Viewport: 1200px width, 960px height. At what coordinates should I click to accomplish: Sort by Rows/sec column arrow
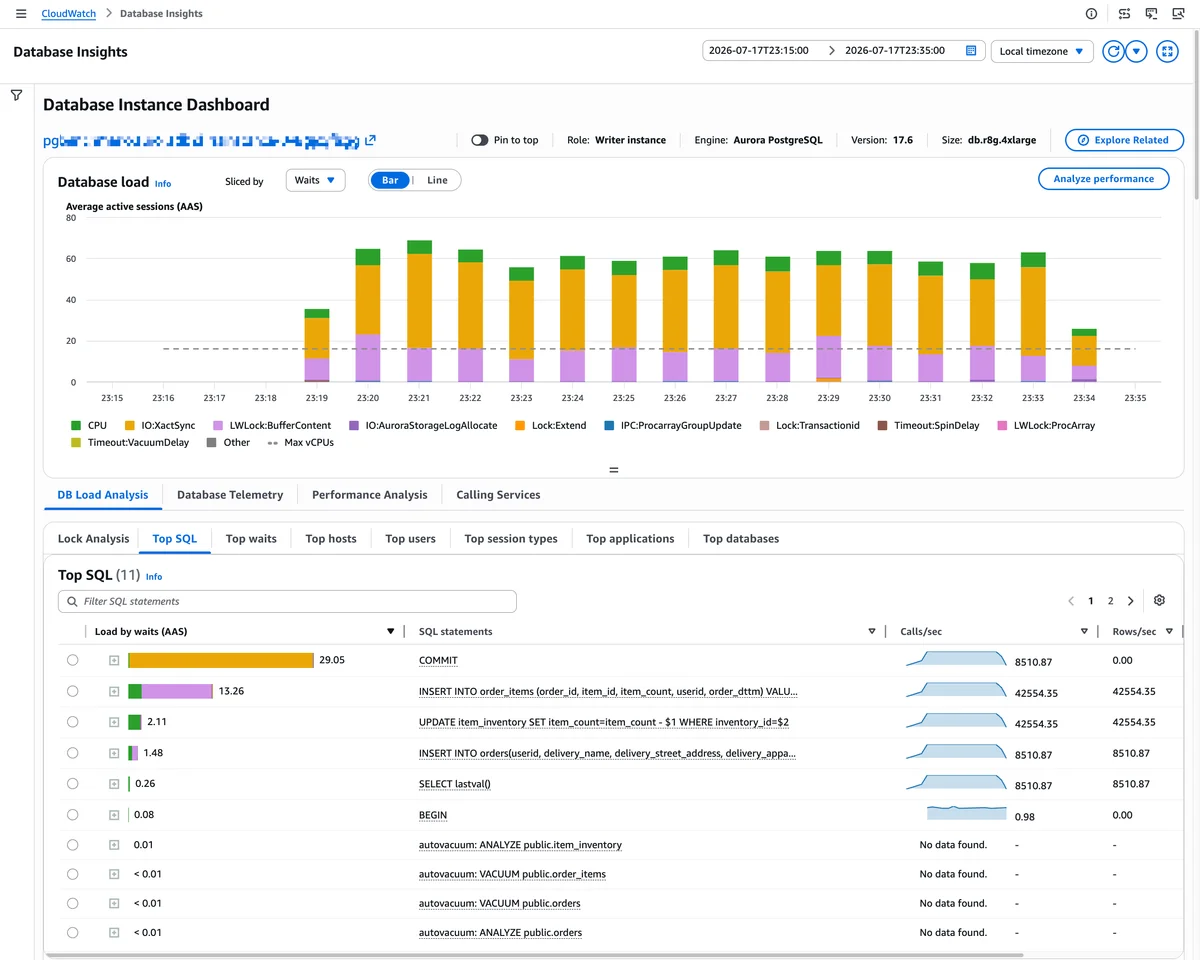(1169, 632)
